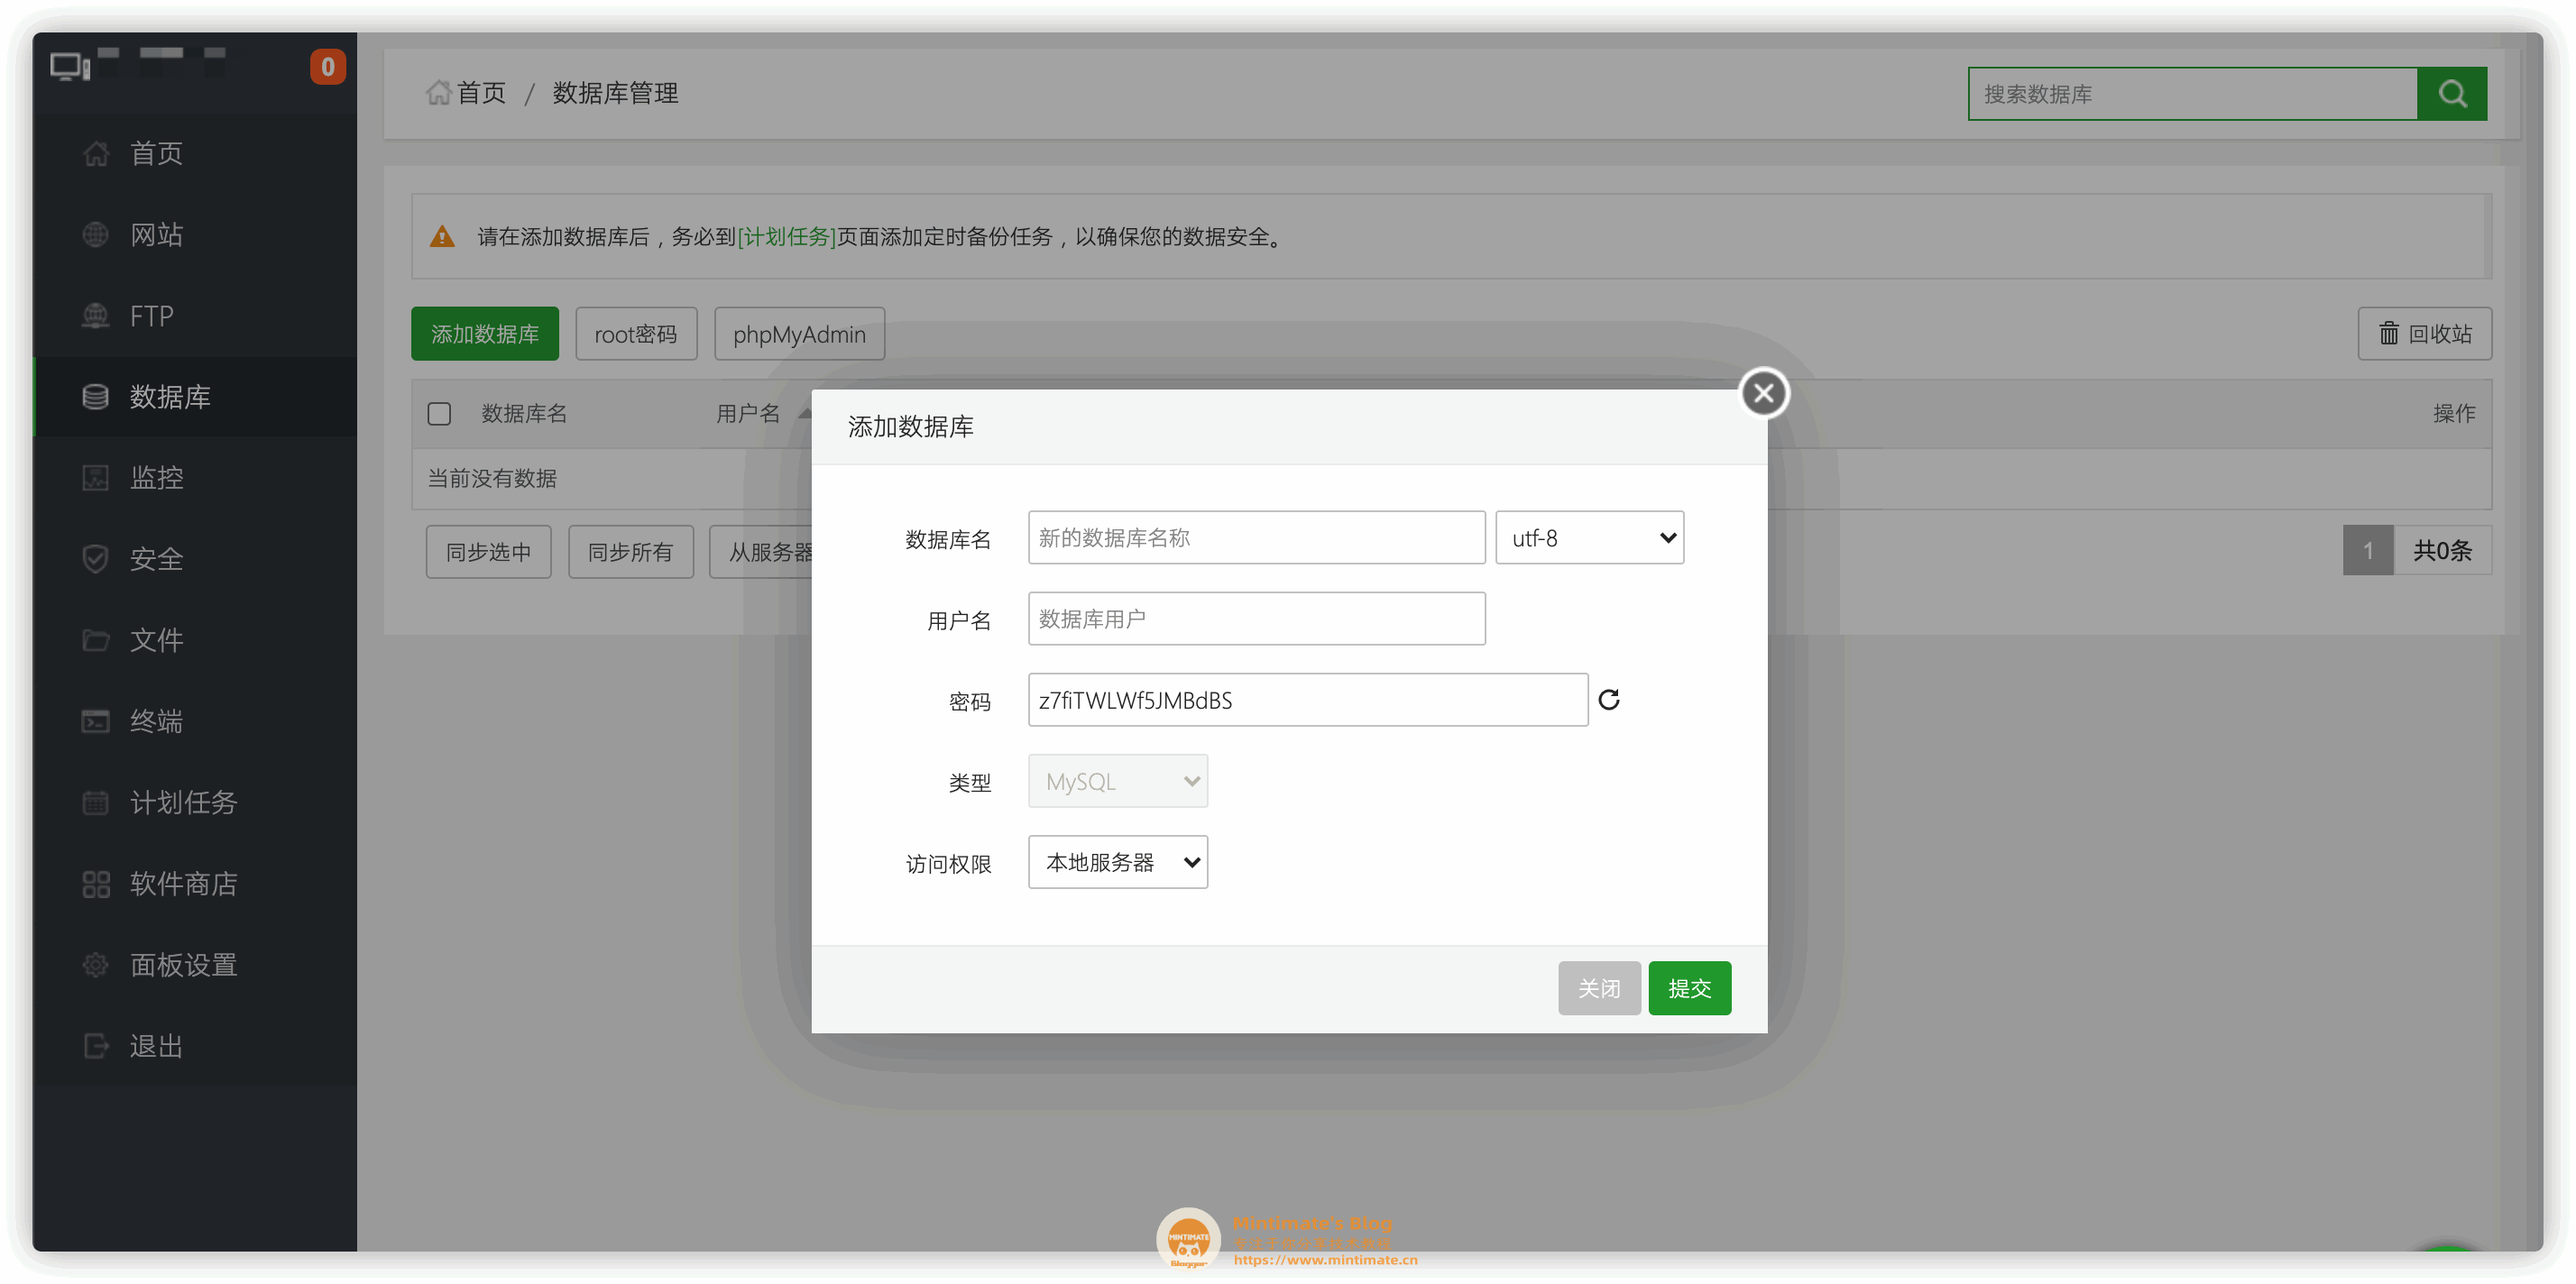The width and height of the screenshot is (2576, 1284).
Task: Open the red notification badge showing 0
Action: (327, 67)
